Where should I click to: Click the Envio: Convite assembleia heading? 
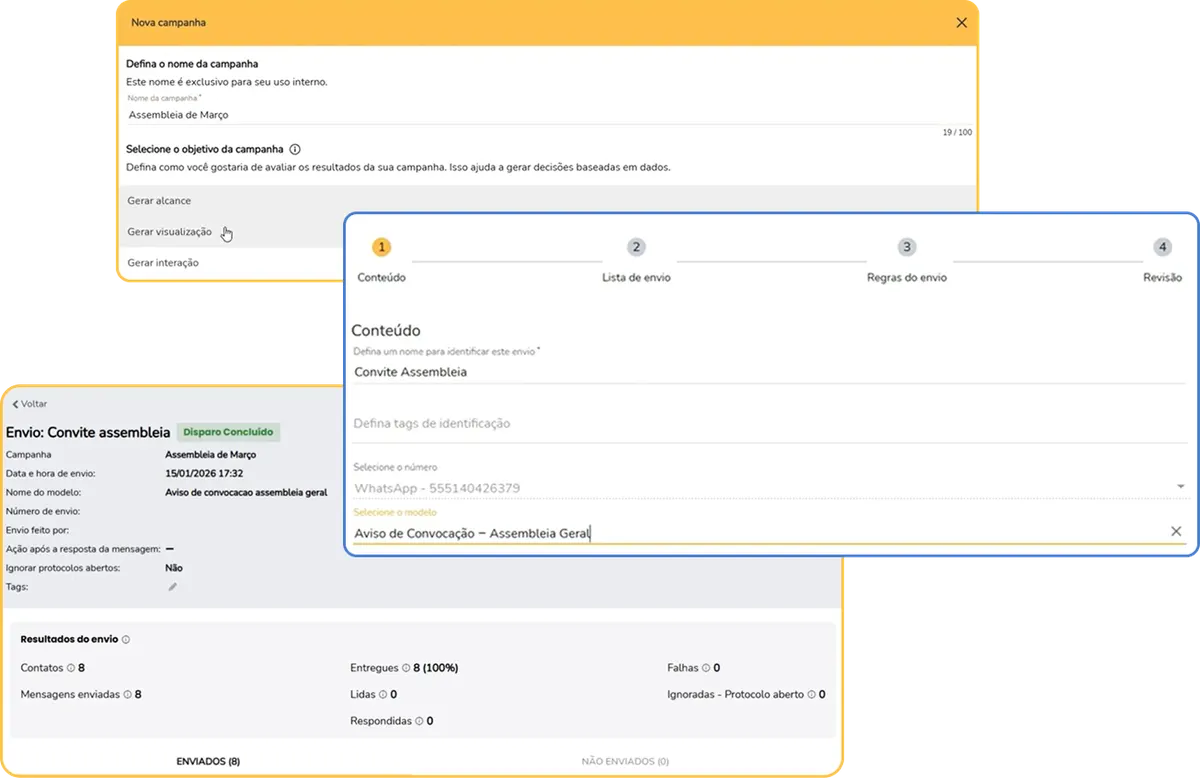88,433
